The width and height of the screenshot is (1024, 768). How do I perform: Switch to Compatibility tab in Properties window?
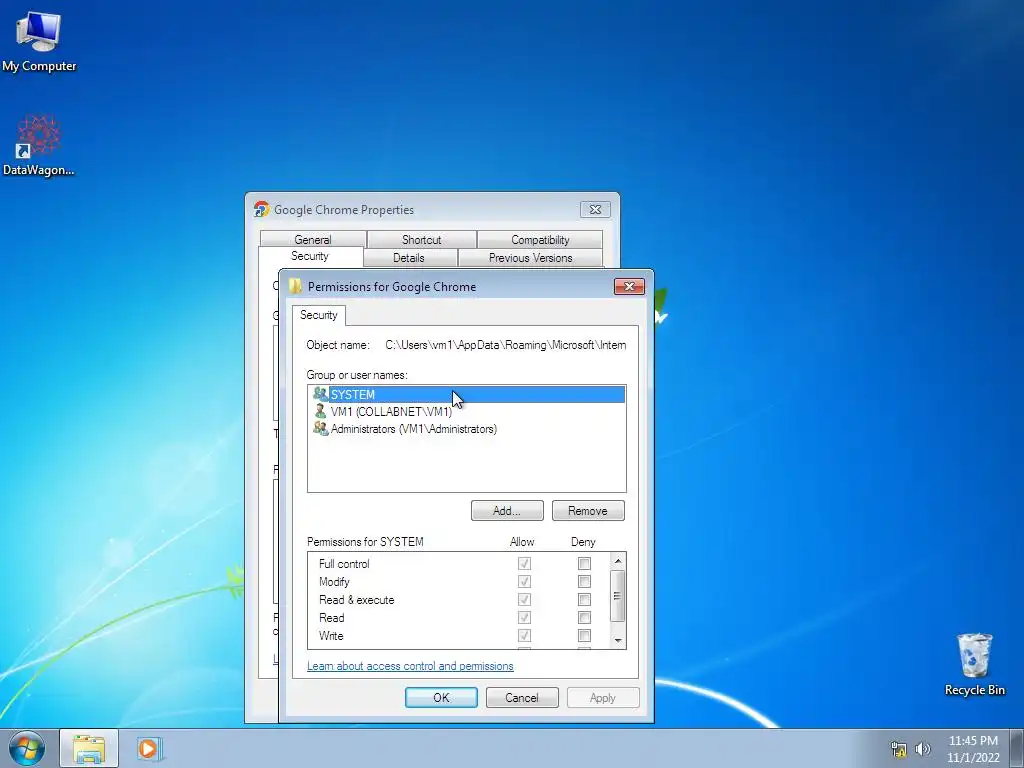[540, 240]
